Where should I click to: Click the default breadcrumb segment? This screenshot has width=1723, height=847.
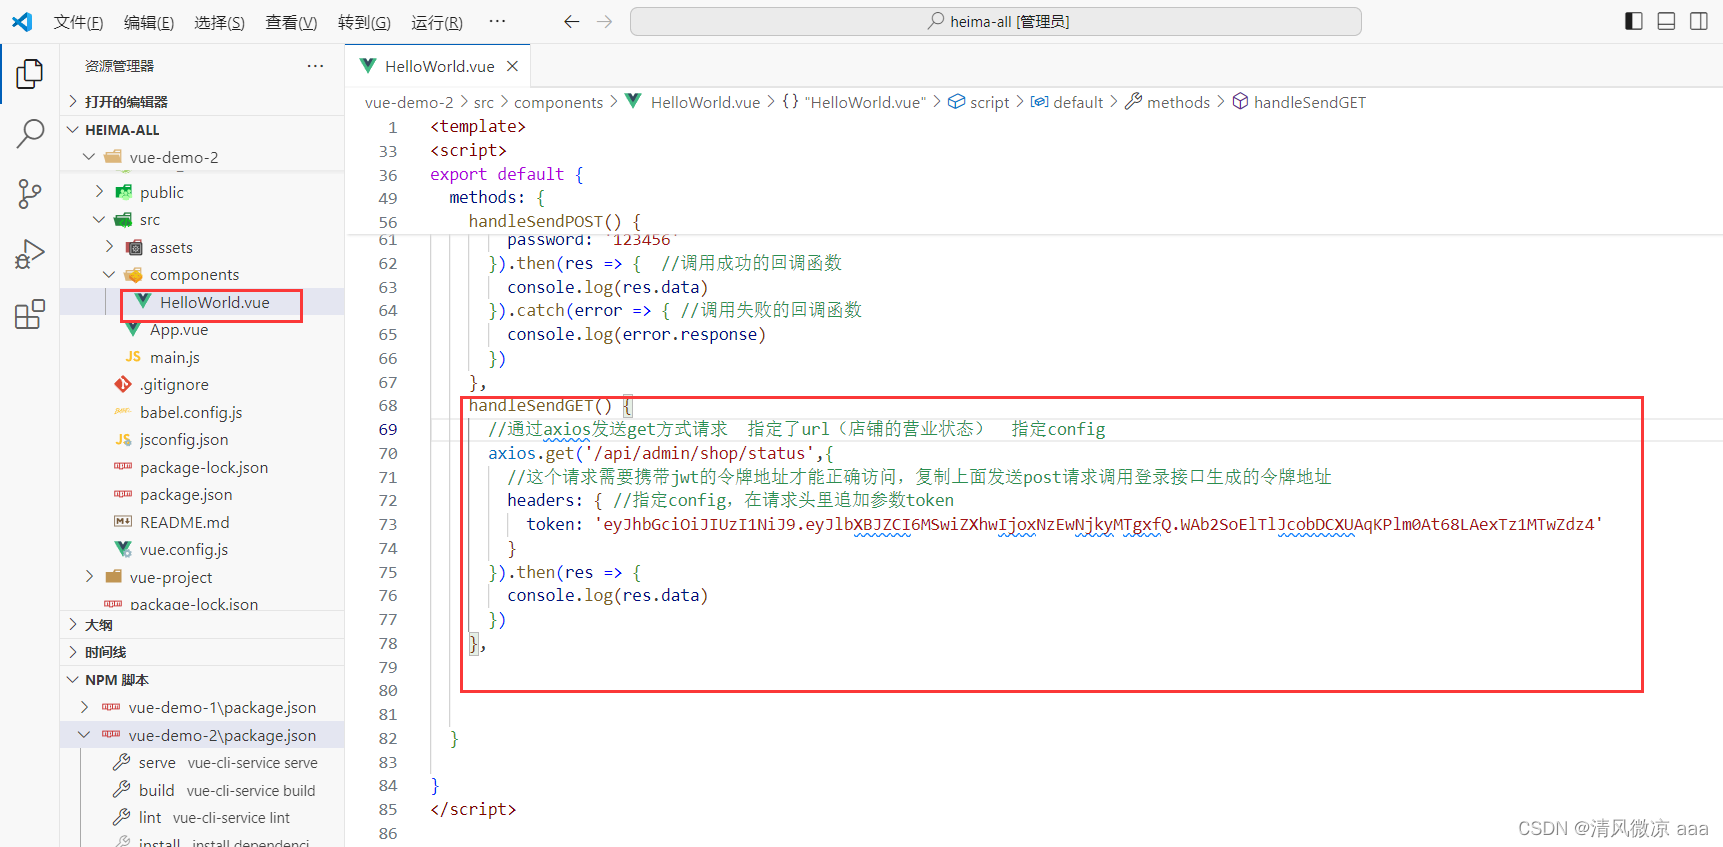click(1067, 102)
